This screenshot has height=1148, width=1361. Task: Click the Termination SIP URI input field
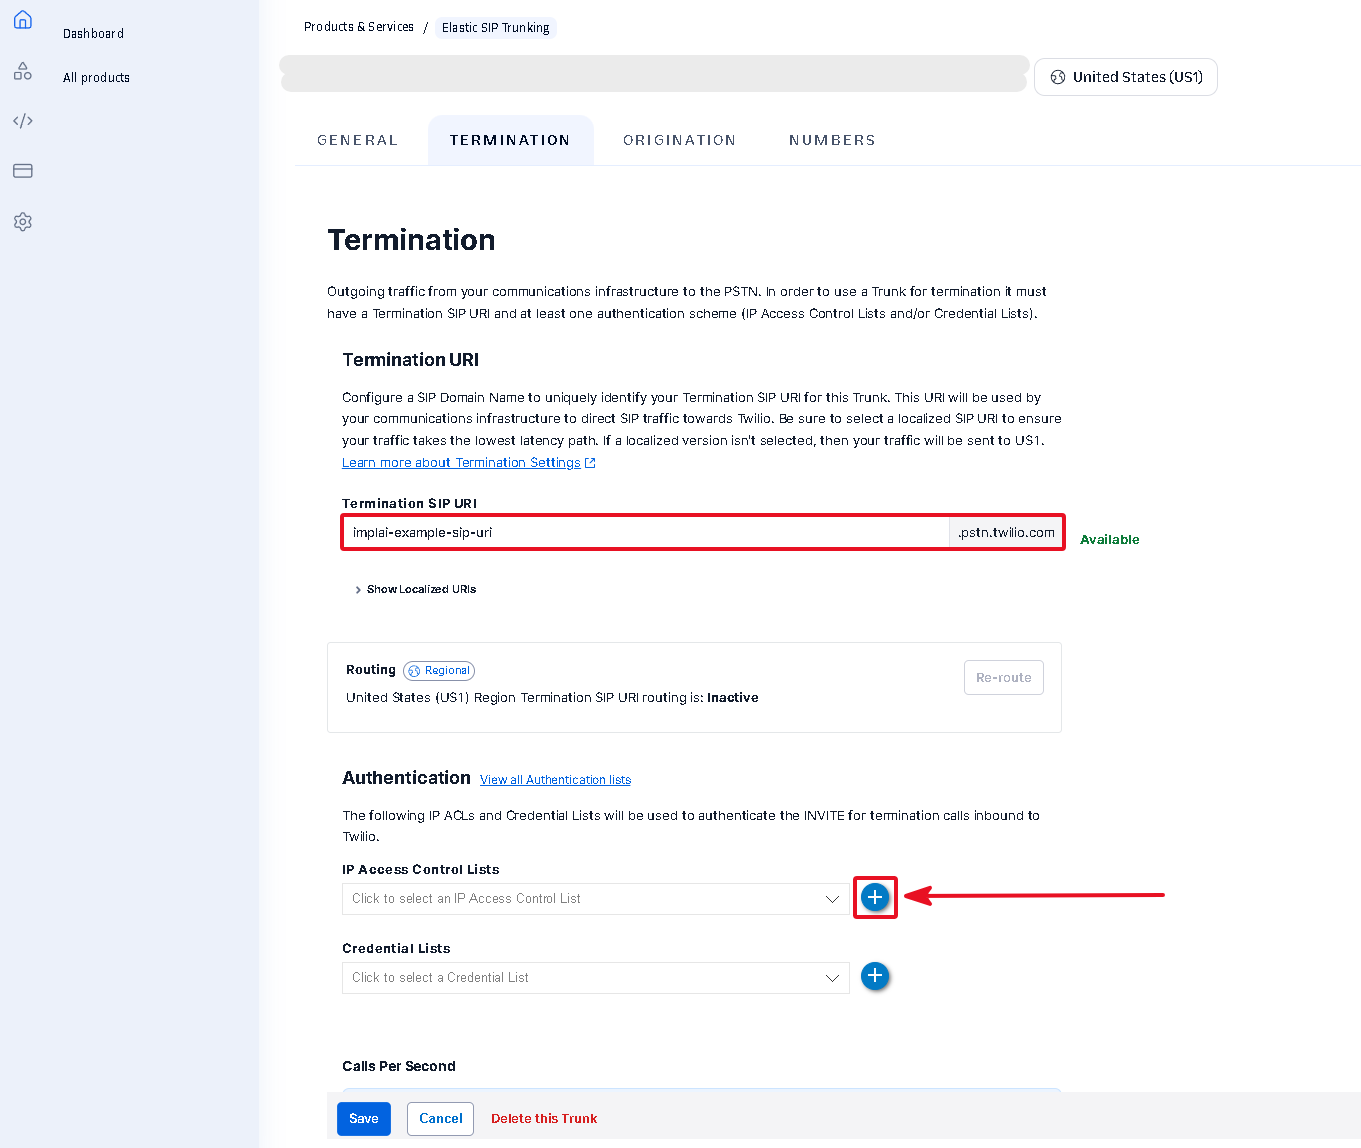click(646, 532)
